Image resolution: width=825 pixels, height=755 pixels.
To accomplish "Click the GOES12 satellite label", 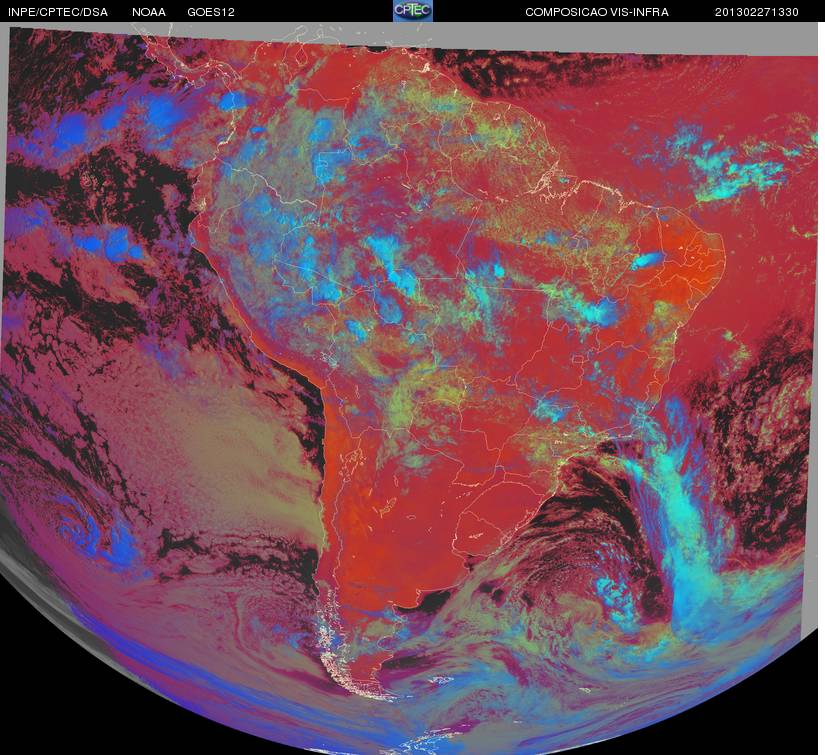I will tap(211, 12).
